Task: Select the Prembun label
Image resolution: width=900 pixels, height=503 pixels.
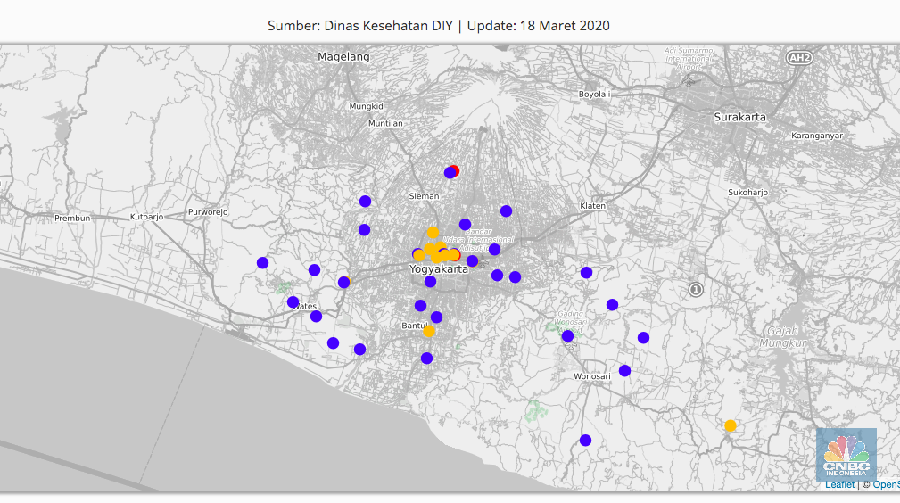Action: [72, 218]
